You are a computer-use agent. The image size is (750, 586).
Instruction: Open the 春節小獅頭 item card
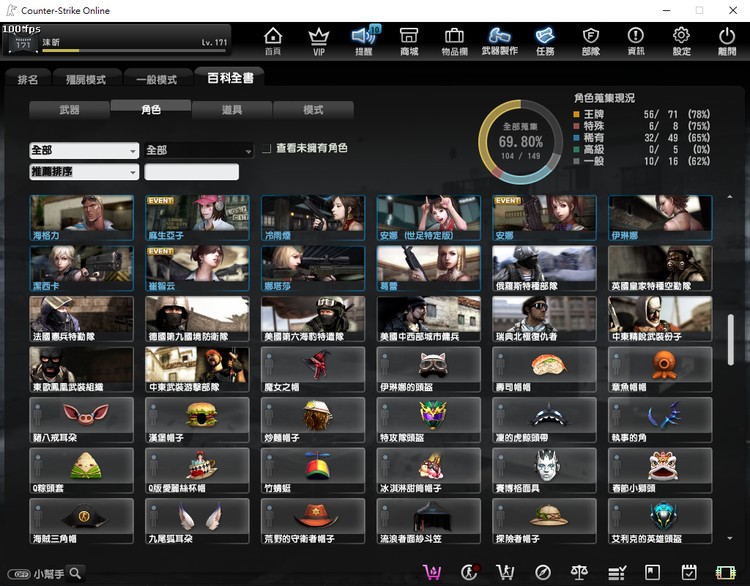(660, 471)
